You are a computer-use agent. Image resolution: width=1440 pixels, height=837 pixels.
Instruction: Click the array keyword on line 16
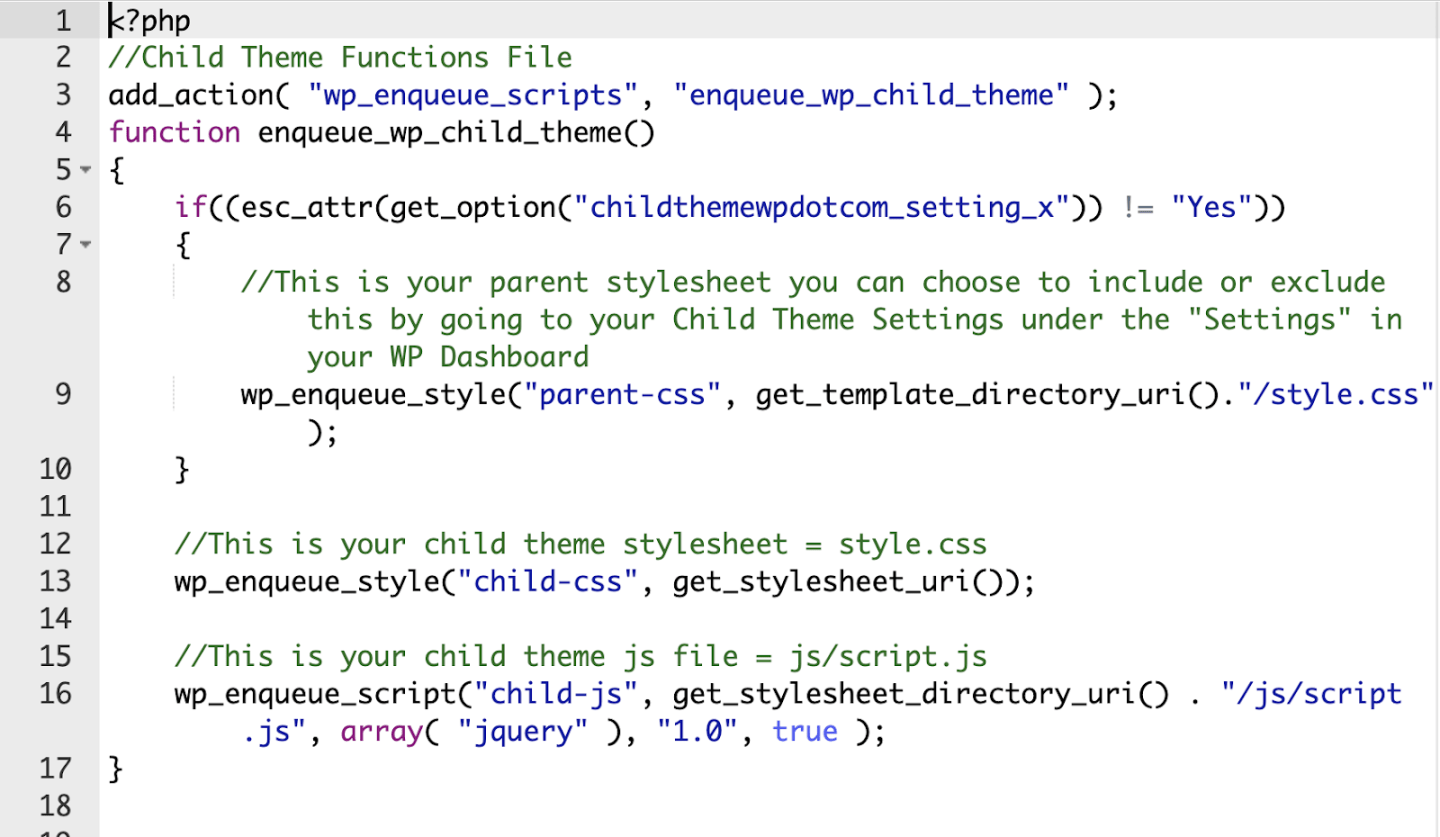(x=381, y=731)
